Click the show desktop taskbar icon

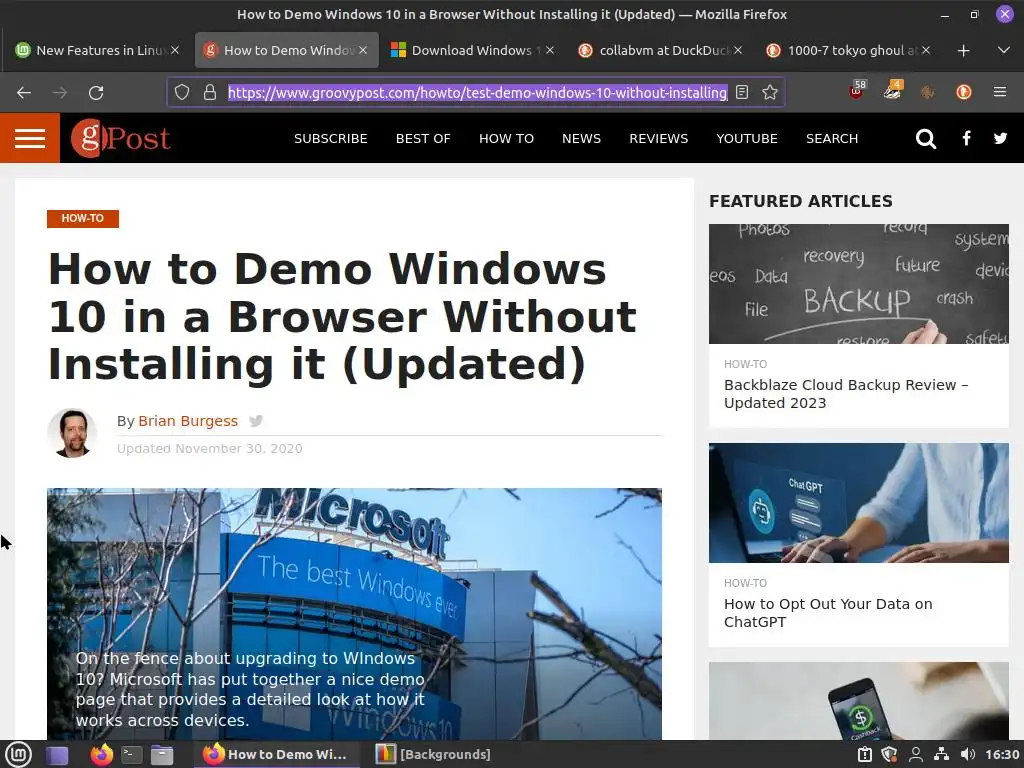point(57,755)
